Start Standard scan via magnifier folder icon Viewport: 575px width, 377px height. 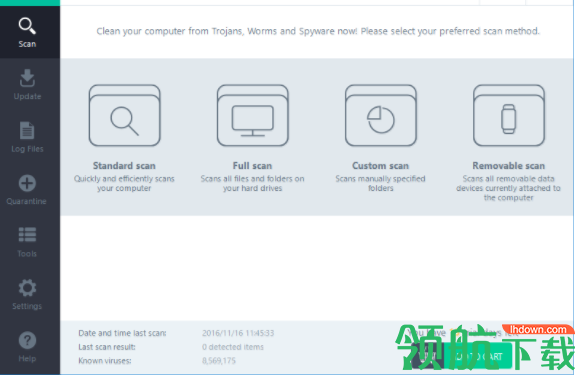(x=125, y=116)
